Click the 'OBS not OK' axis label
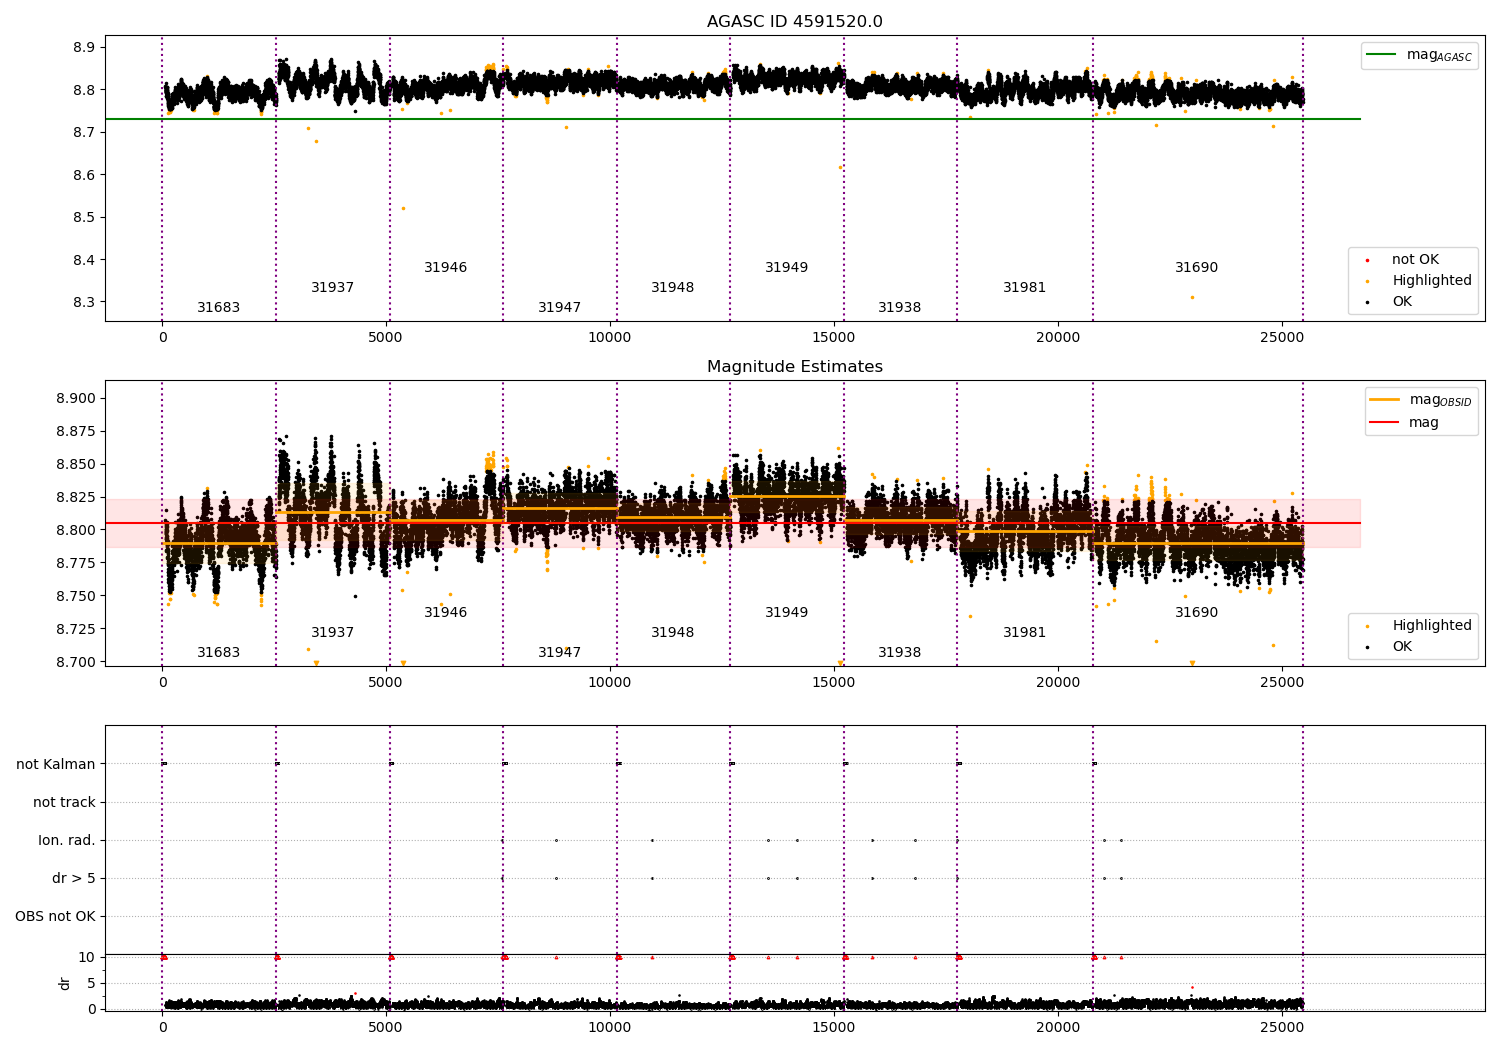 [55, 916]
